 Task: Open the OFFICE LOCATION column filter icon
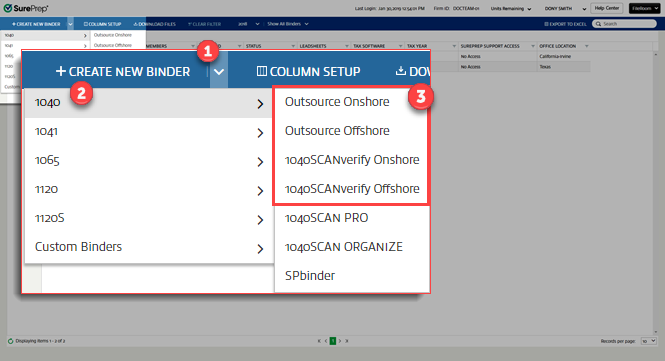587,46
